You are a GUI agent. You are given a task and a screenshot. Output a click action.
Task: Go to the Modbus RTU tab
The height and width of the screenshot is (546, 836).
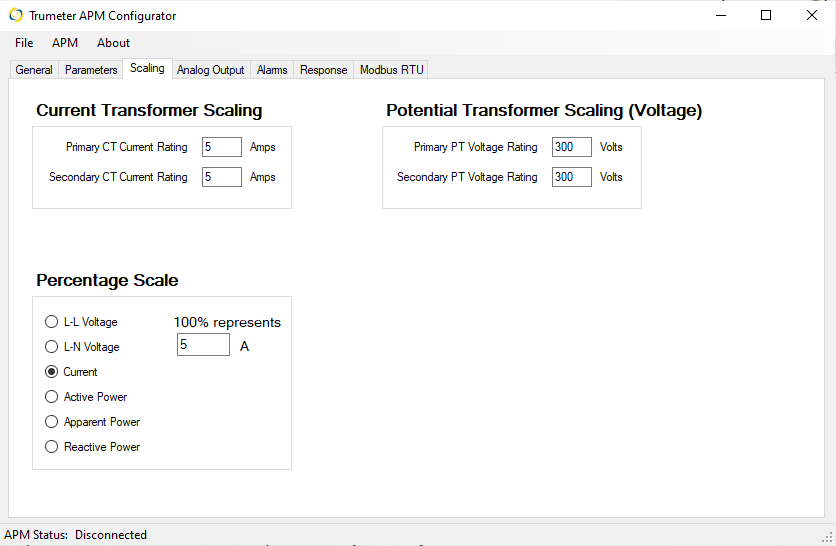[392, 70]
